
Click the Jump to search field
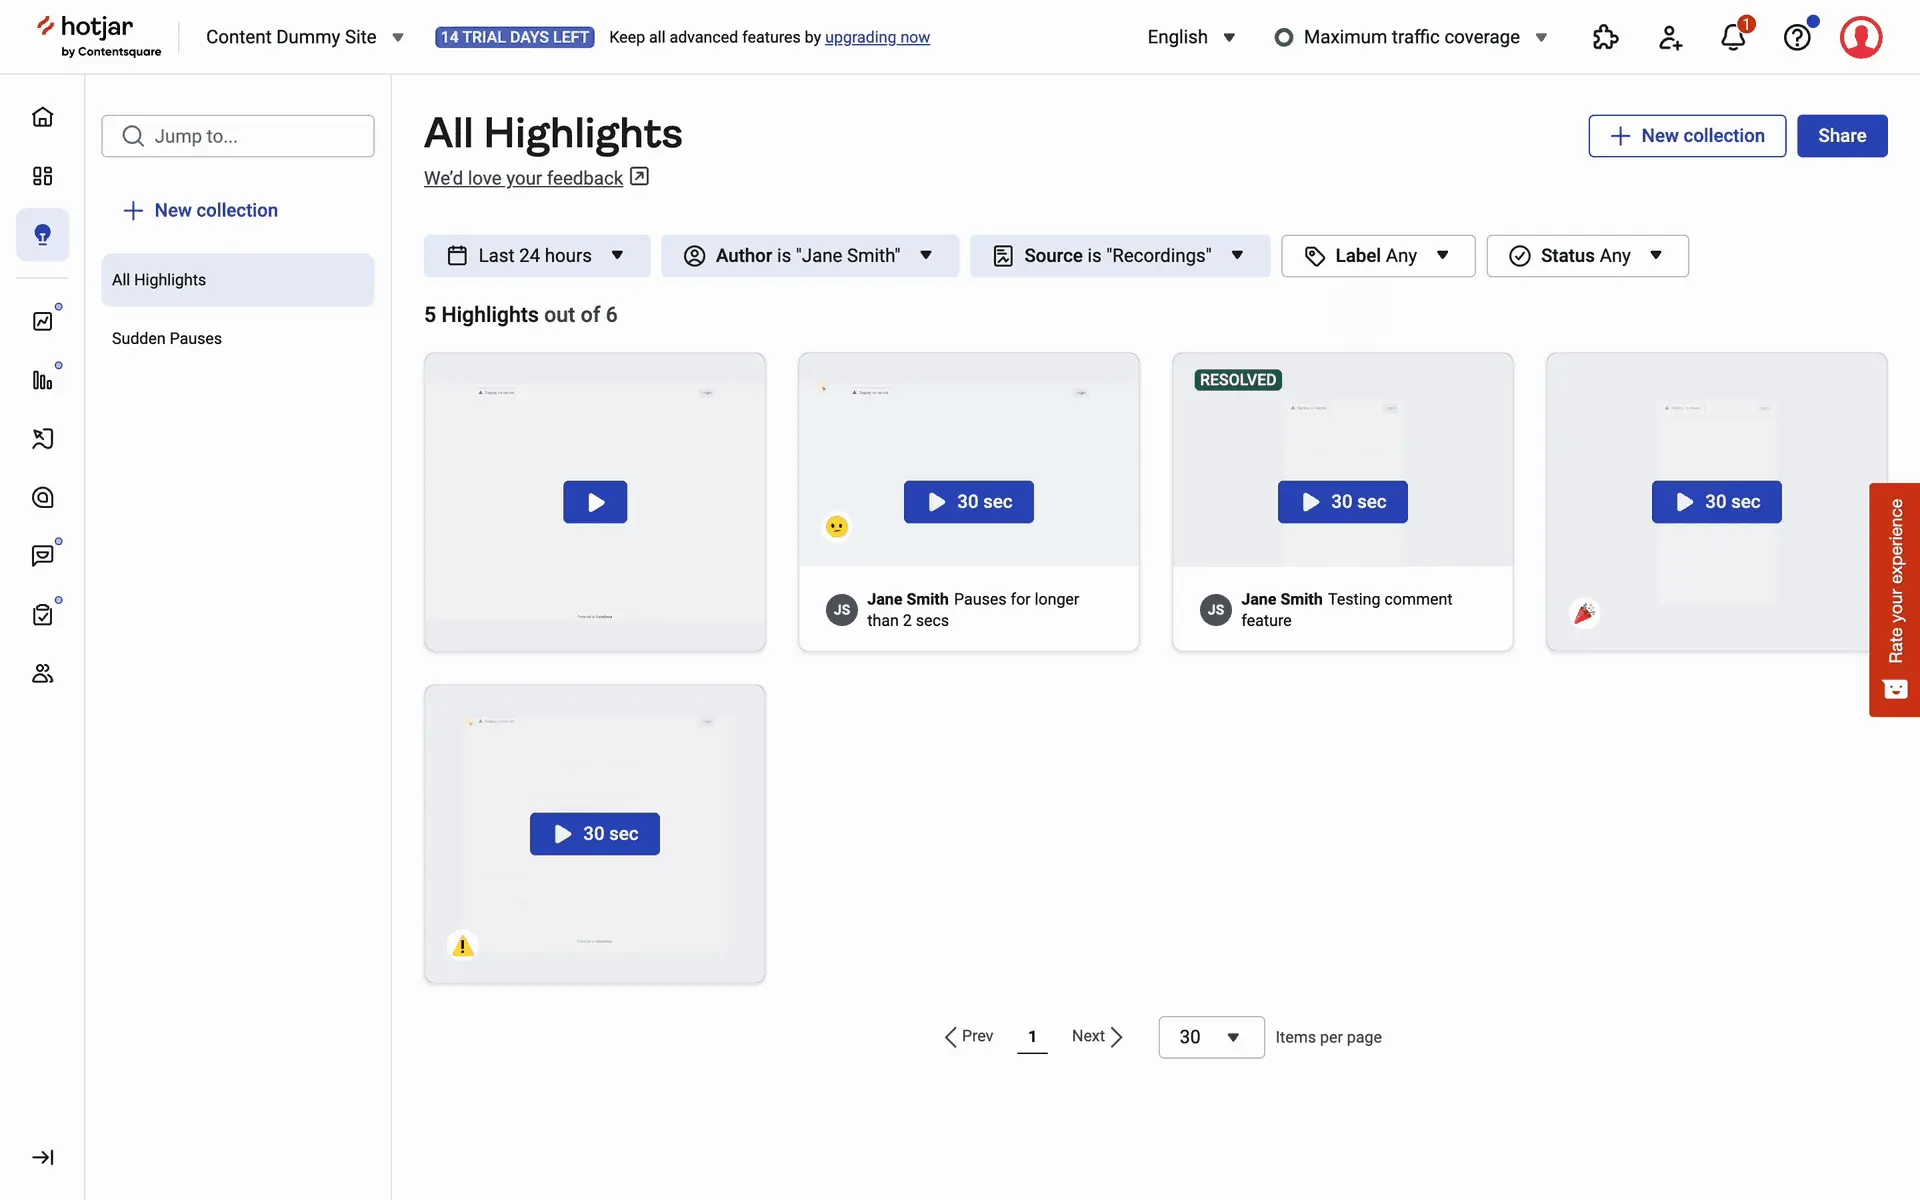pos(238,136)
